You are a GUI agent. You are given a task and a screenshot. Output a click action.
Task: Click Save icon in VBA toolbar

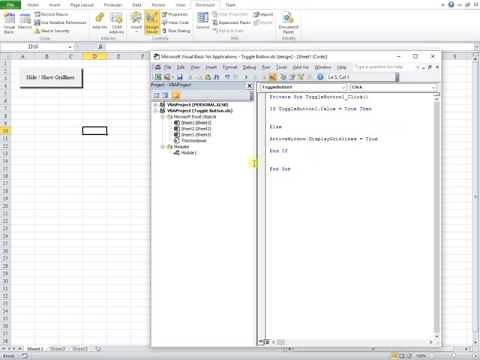pyautogui.click(x=180, y=77)
